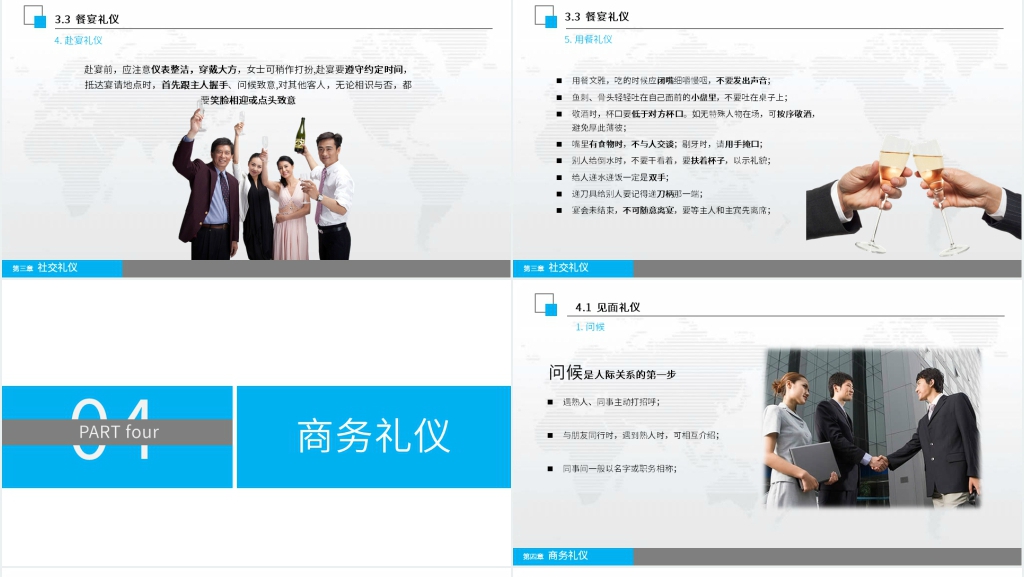Click the square logo icon on the "4.1 见面礼仪" slide
Image resolution: width=1024 pixels, height=577 pixels.
546,302
